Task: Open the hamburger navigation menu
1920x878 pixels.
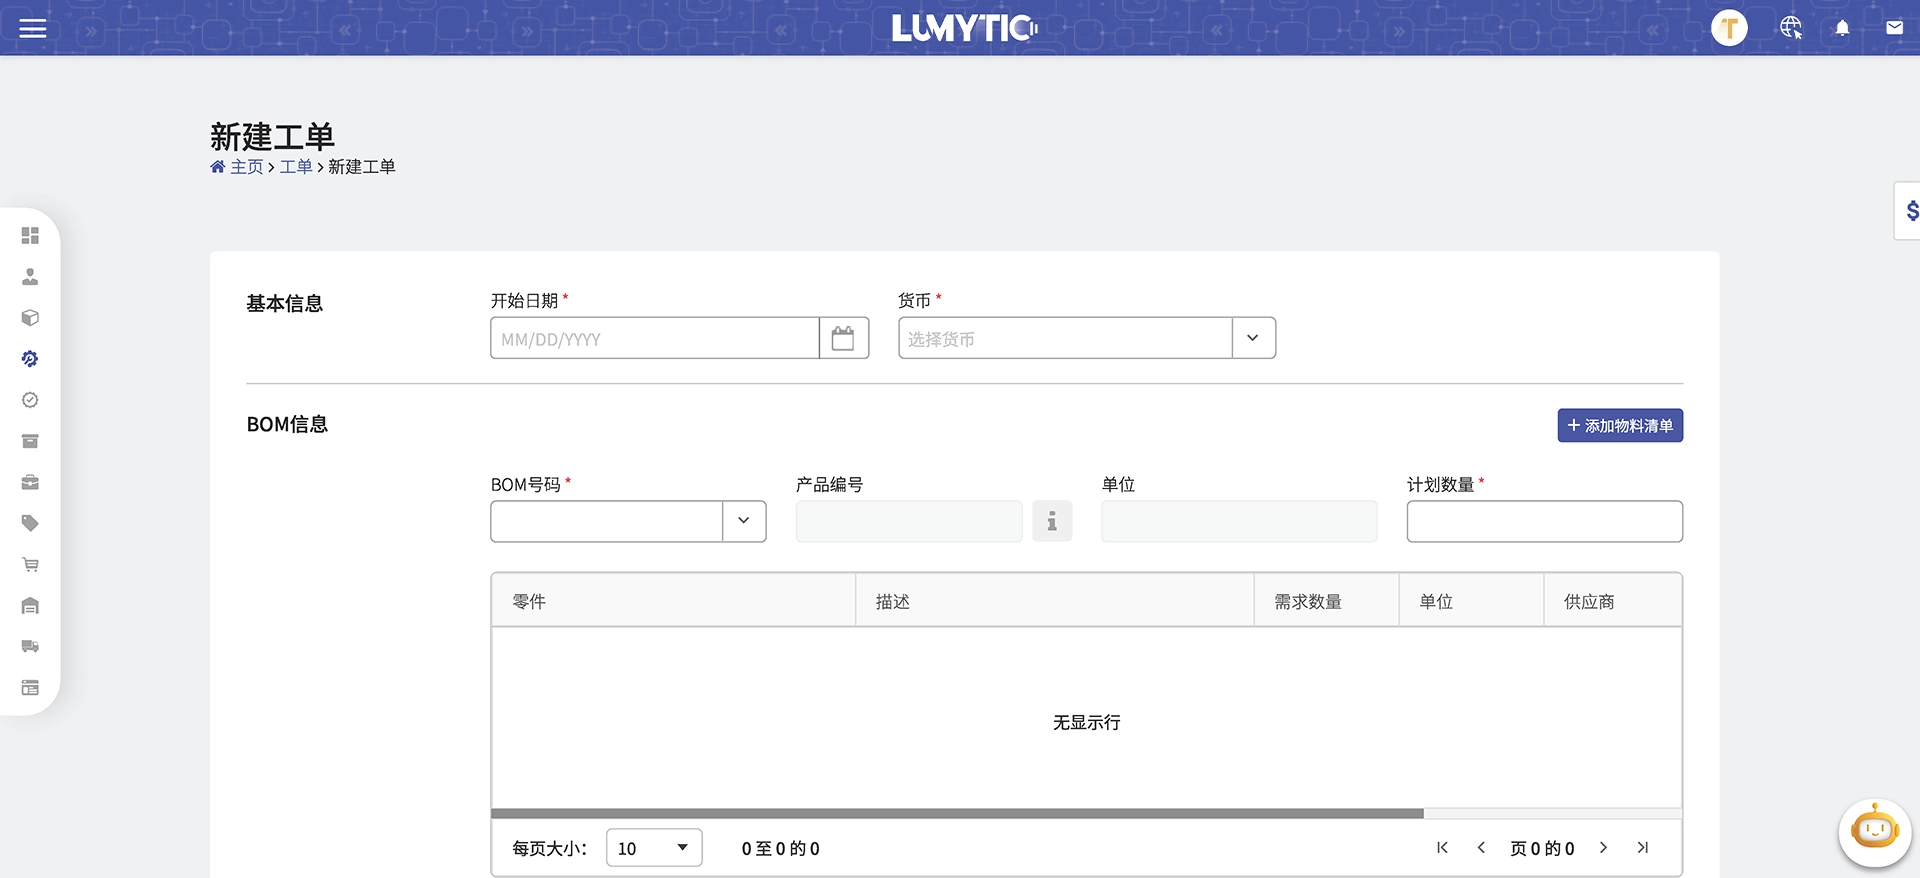Action: click(x=33, y=28)
